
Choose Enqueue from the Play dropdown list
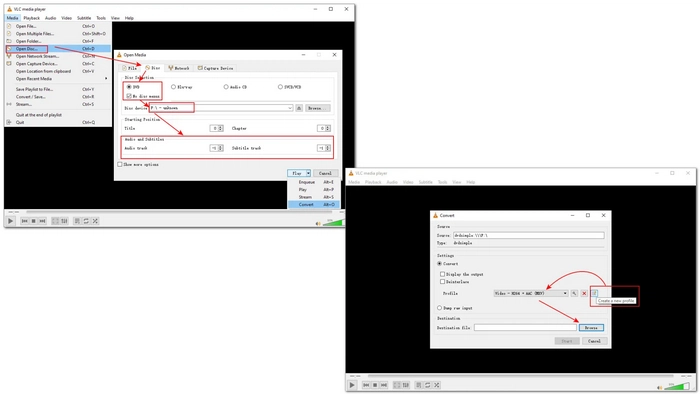point(314,182)
